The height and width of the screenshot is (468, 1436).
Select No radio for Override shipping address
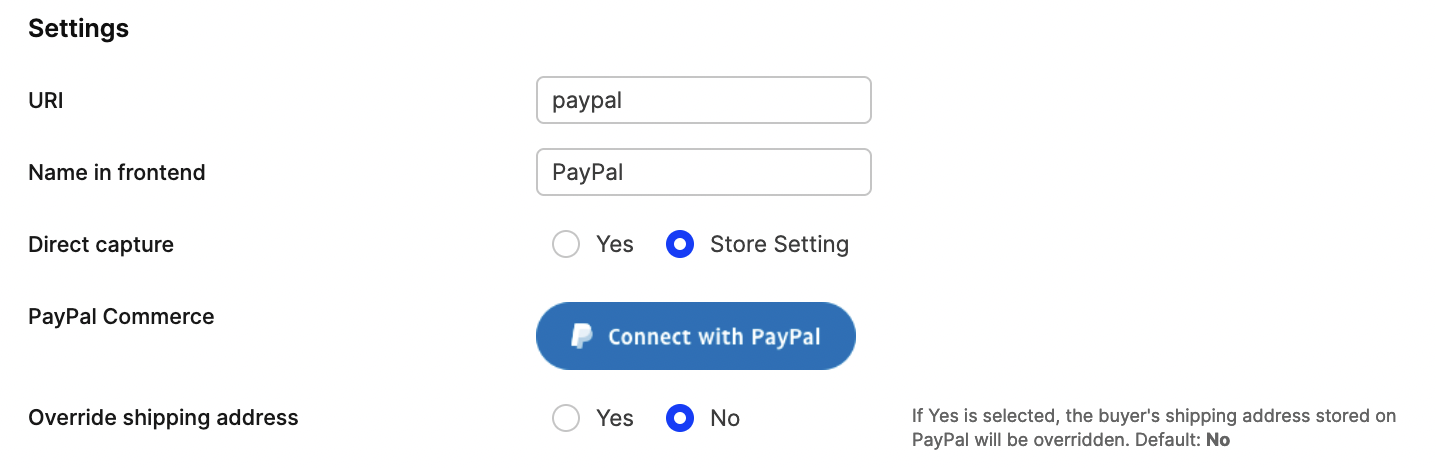[680, 418]
